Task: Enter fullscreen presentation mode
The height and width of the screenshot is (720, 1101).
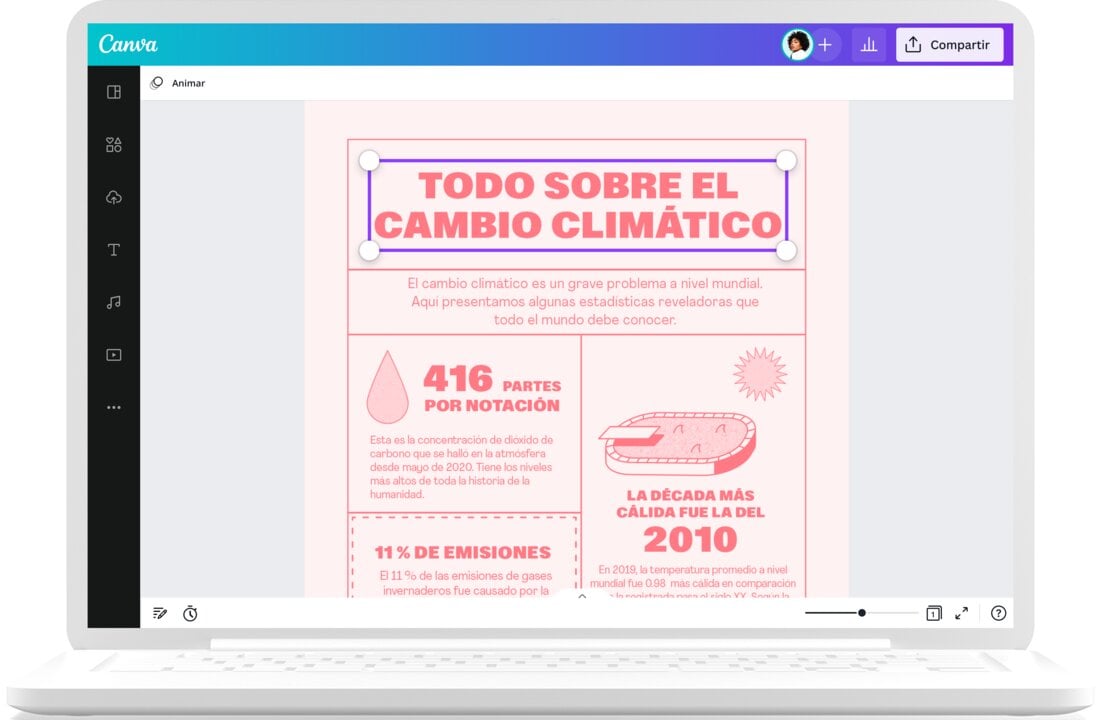Action: 961,613
